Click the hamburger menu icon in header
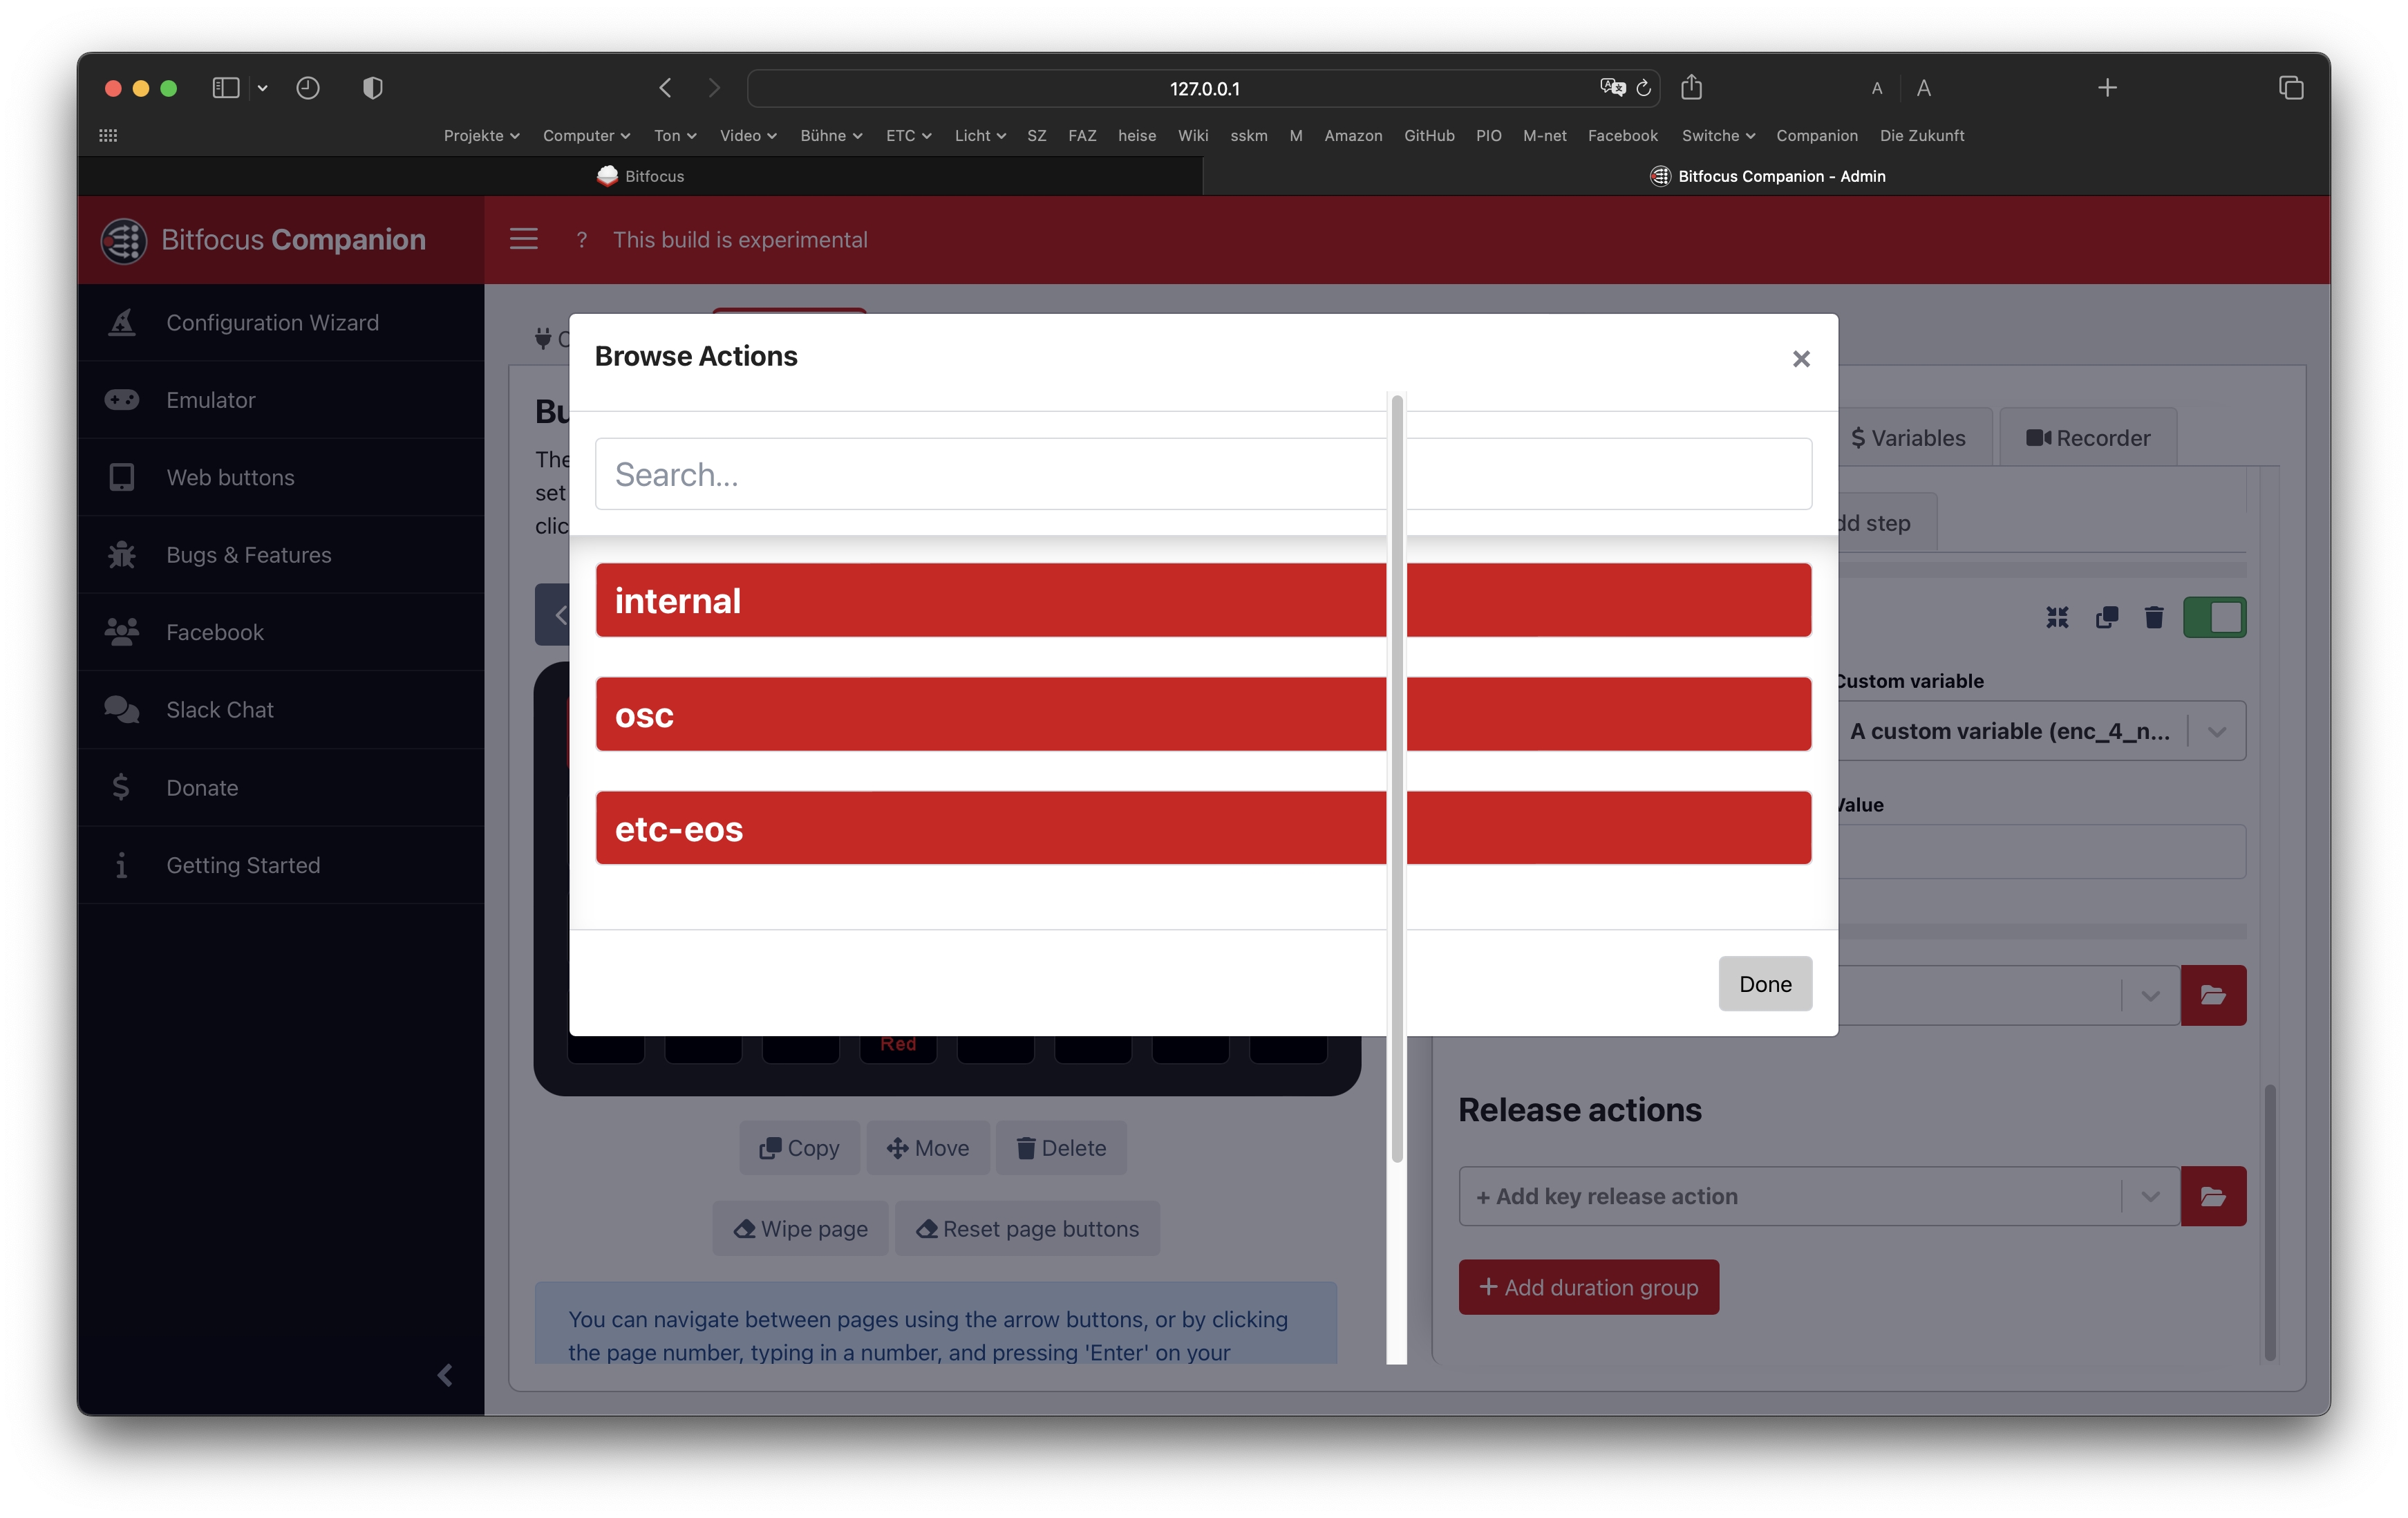 coord(523,239)
